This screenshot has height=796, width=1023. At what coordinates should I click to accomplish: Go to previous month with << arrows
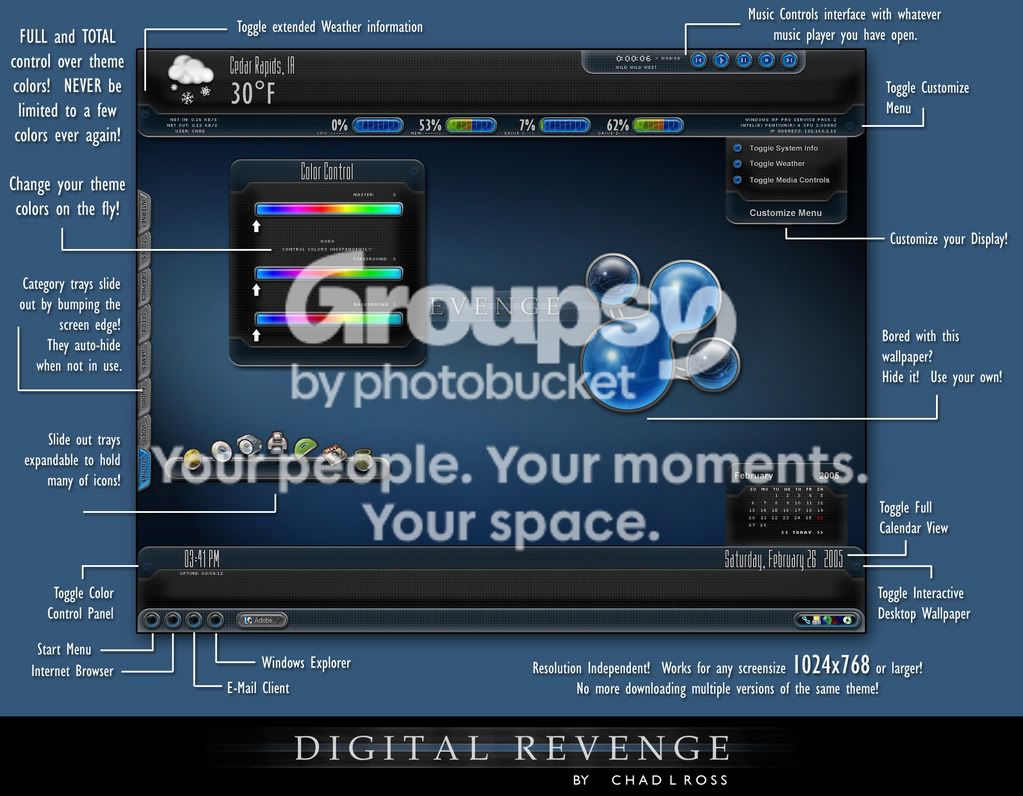click(785, 532)
